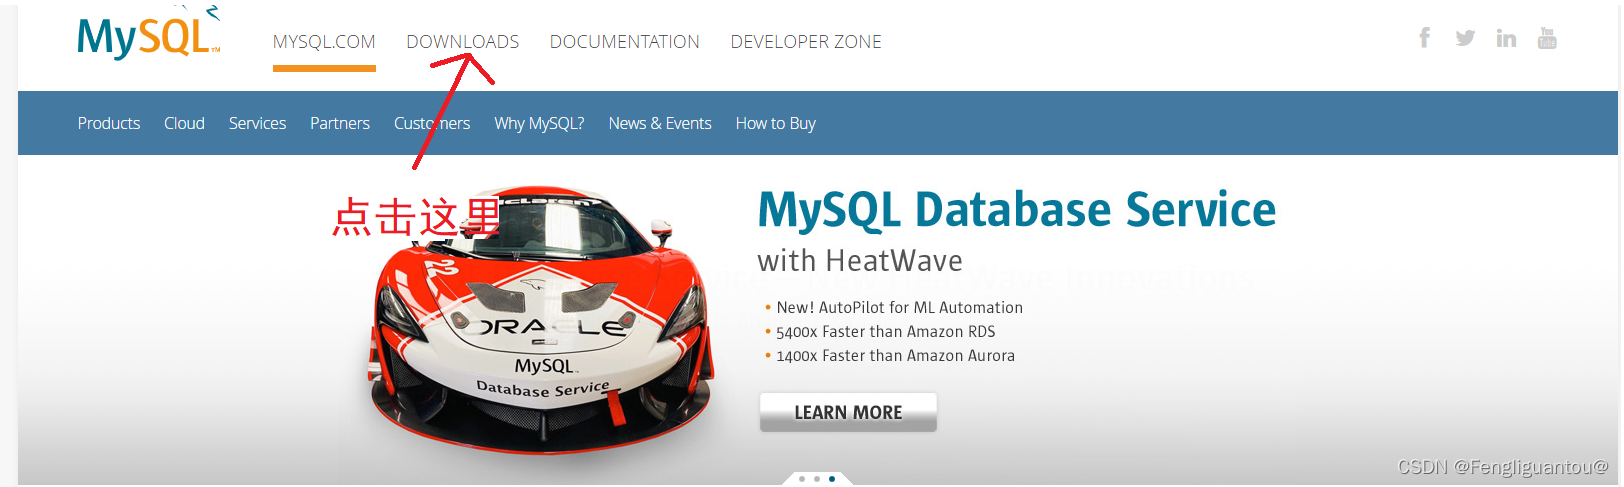
Task: Open the YouTube icon
Action: pos(1547,38)
